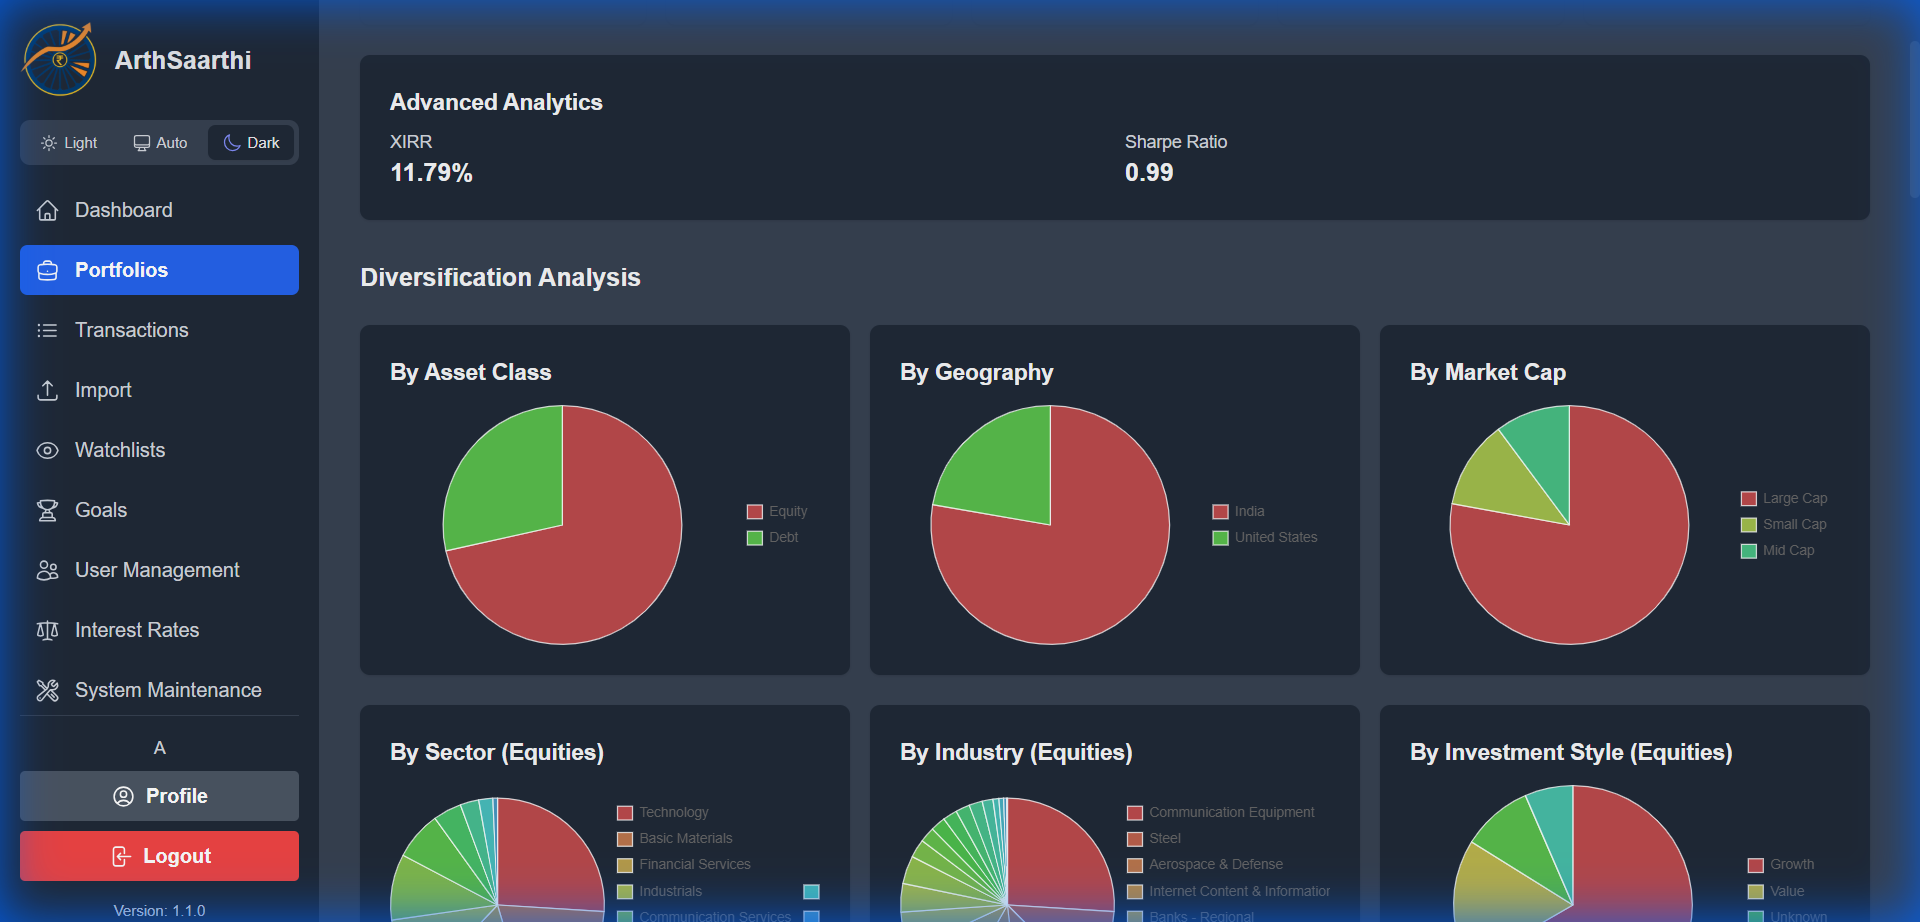Image resolution: width=1920 pixels, height=922 pixels.
Task: Click the Small Cap legend swatch
Action: coord(1748,524)
